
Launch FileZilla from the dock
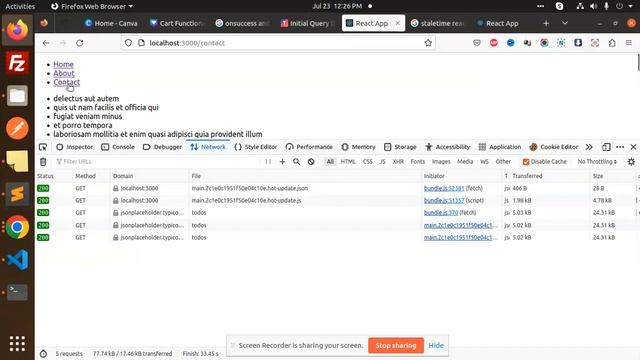pyautogui.click(x=17, y=63)
